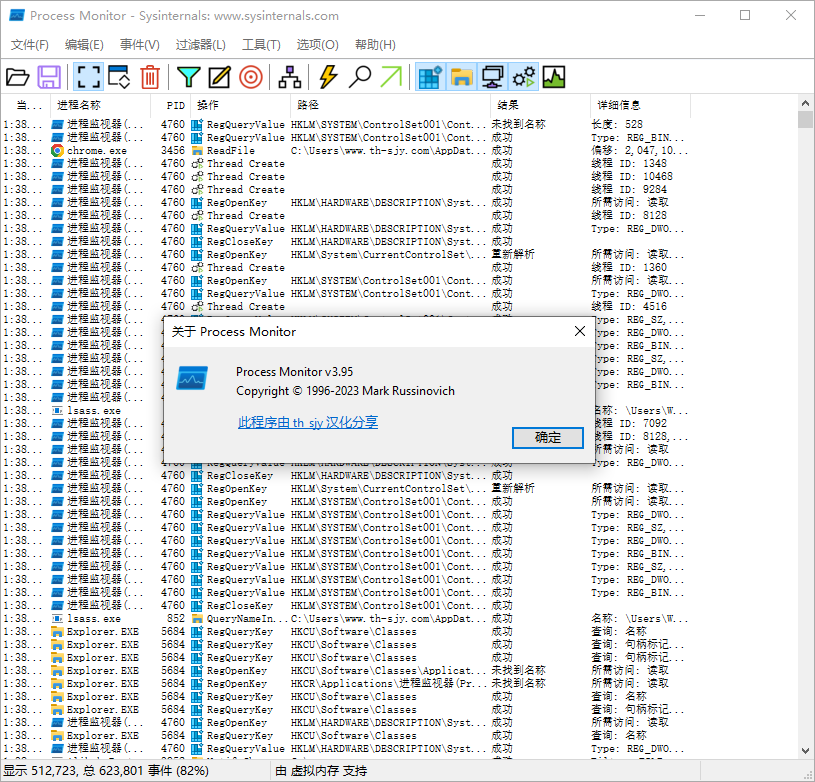Click the chrome.exe process icon
The image size is (815, 782).
click(x=58, y=151)
